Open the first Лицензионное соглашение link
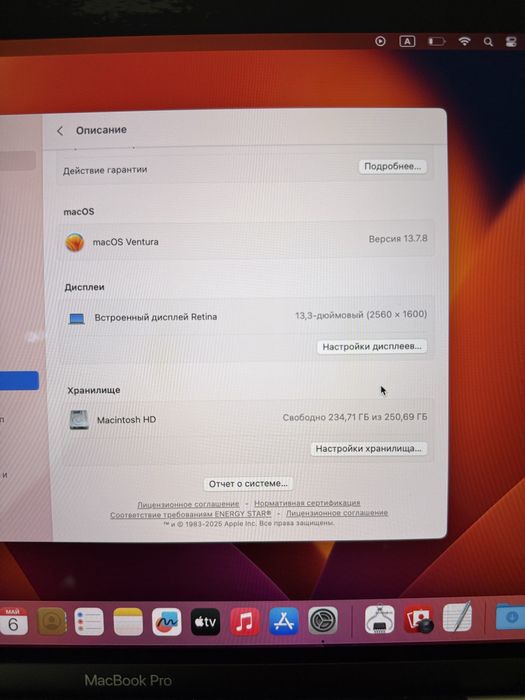525x700 pixels. [188, 504]
